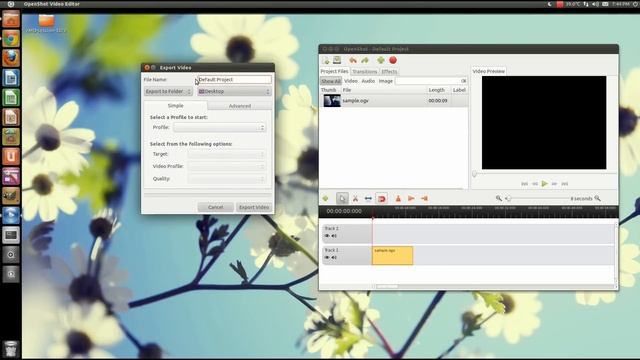Jump to the next marker icon
The width and height of the screenshot is (640, 360).
[424, 198]
